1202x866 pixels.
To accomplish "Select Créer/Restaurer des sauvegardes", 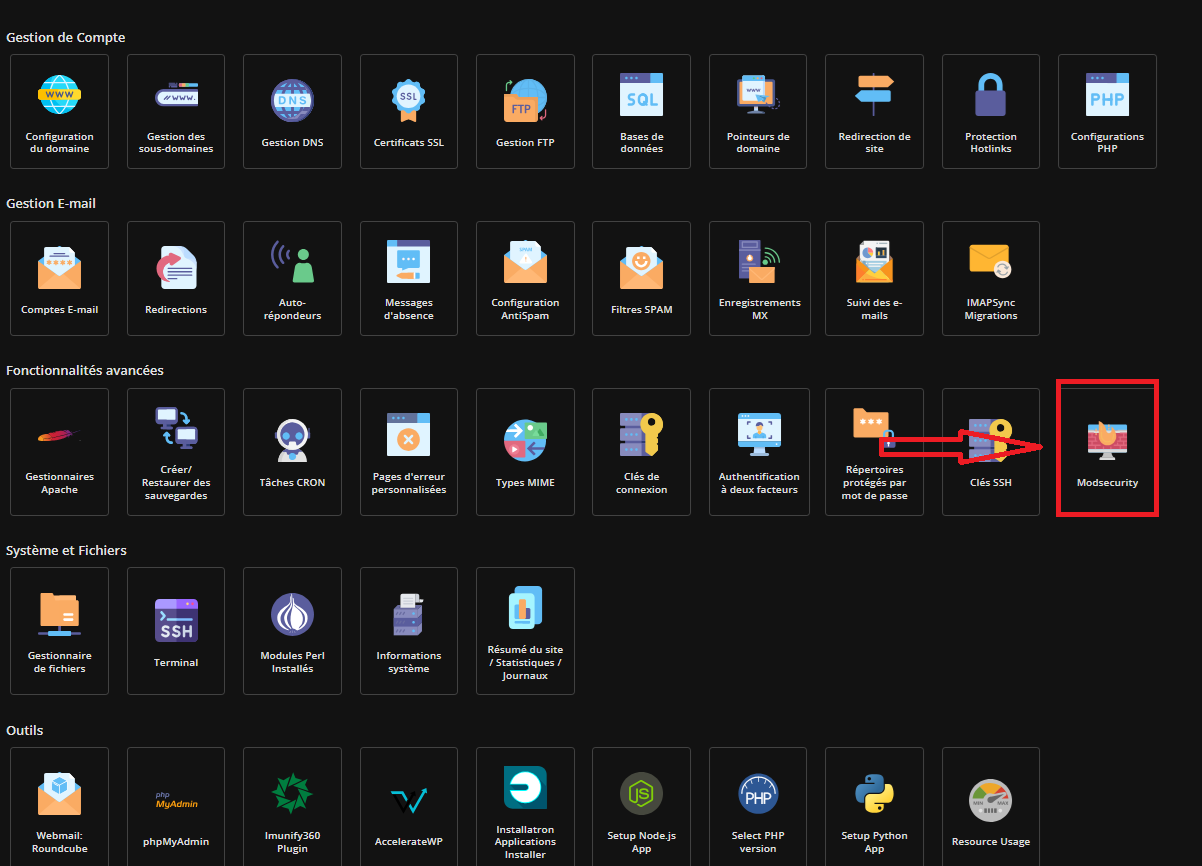I will pos(176,452).
